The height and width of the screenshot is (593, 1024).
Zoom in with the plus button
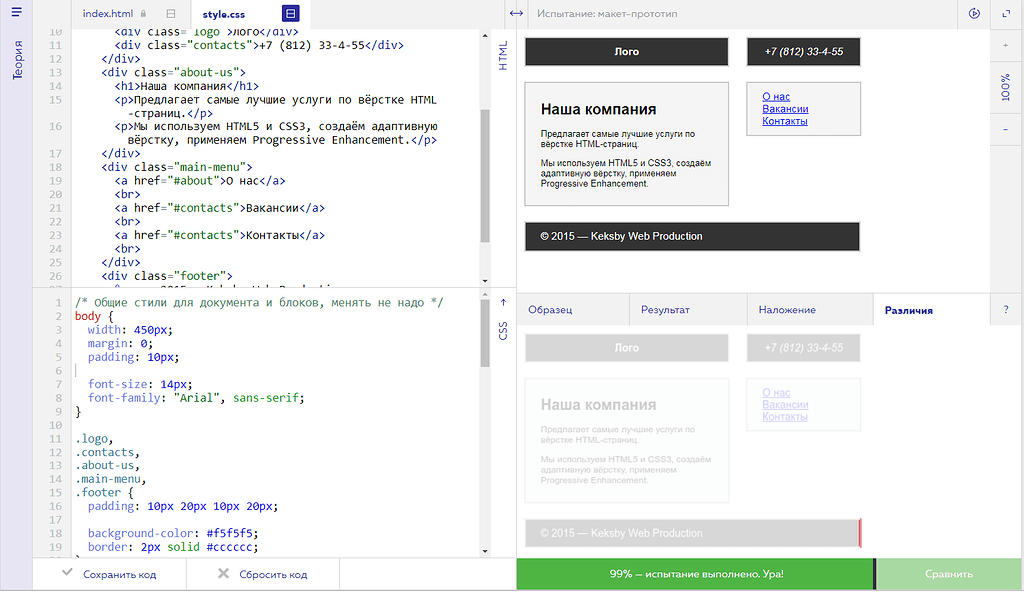point(1006,46)
